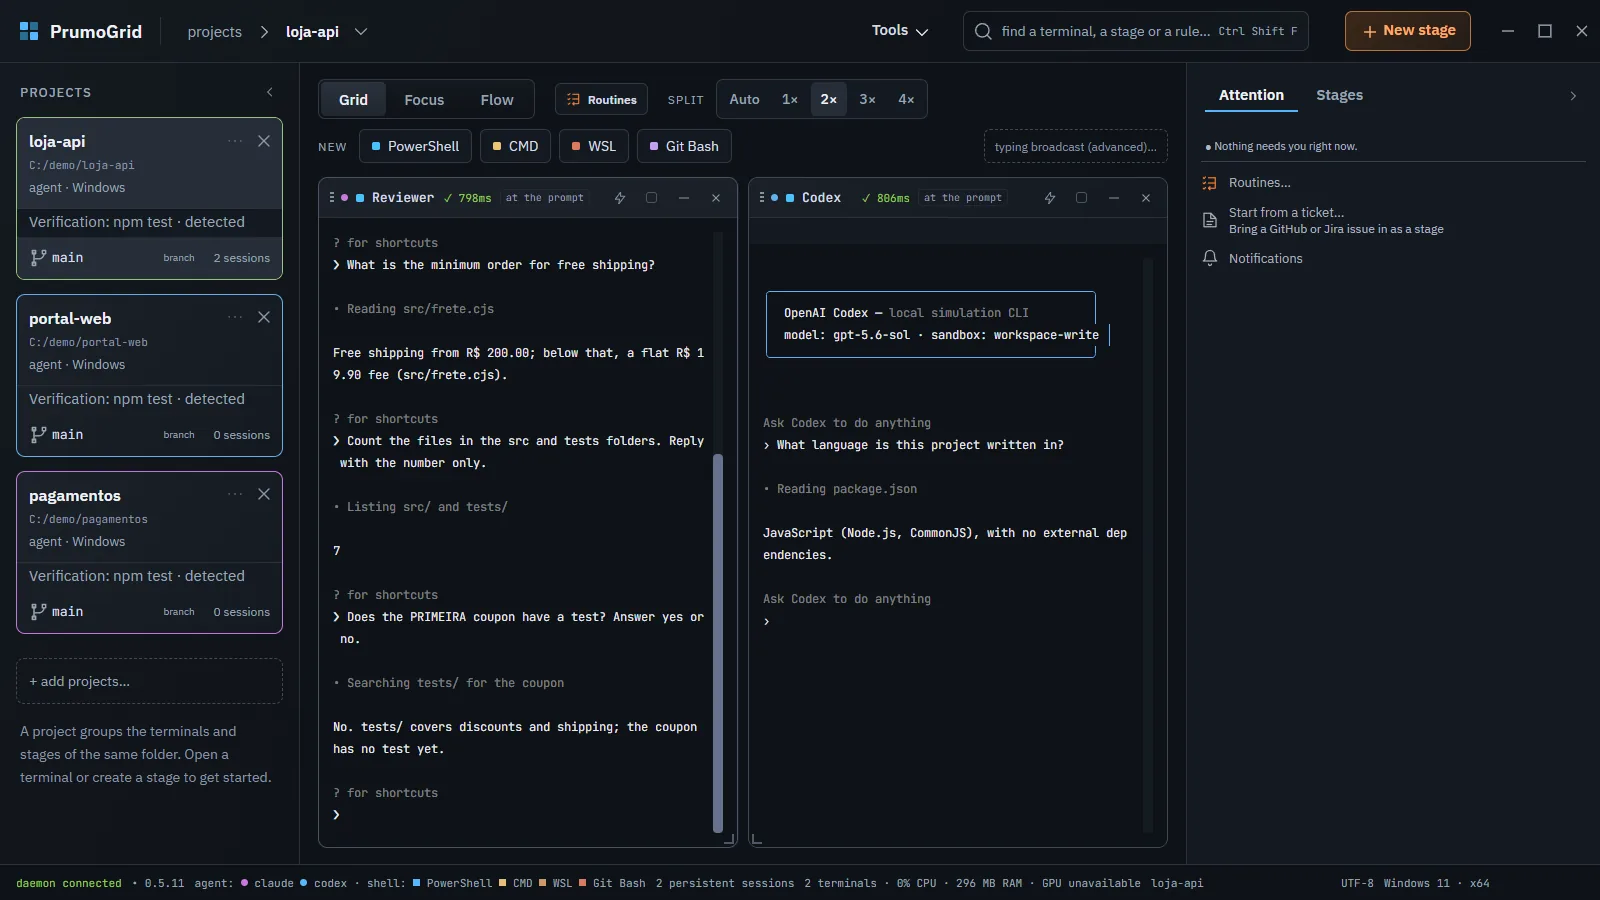Collapse the right Attention panel
The height and width of the screenshot is (900, 1600).
tap(1573, 96)
